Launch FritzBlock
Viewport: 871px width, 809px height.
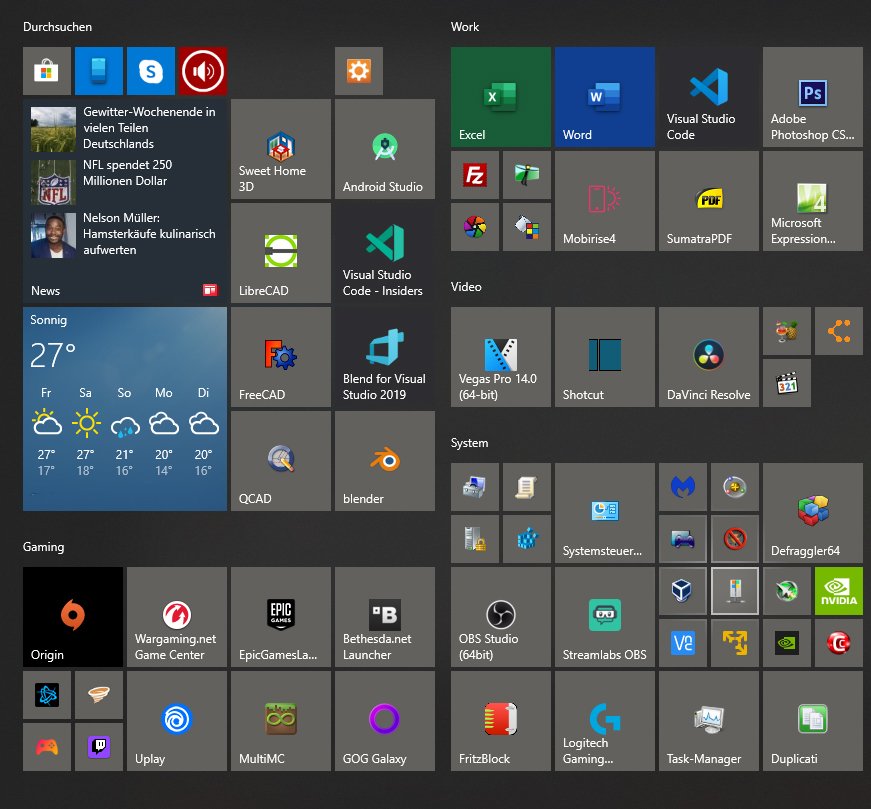500,721
